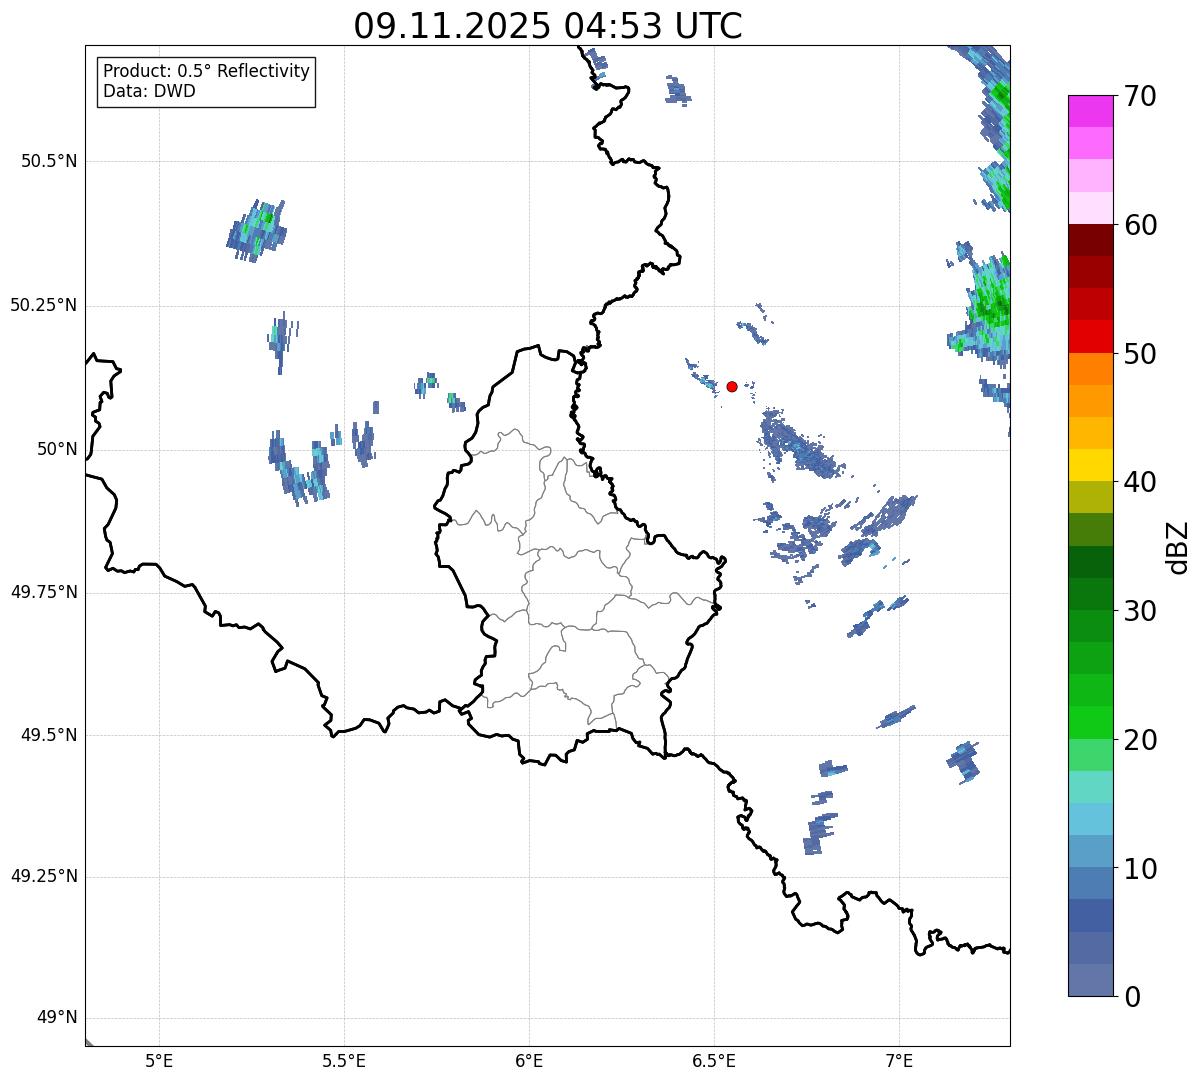Click the northwestern radar echo near 5.25°E
Image resolution: width=1202 pixels, height=1081 pixels.
(x=256, y=230)
